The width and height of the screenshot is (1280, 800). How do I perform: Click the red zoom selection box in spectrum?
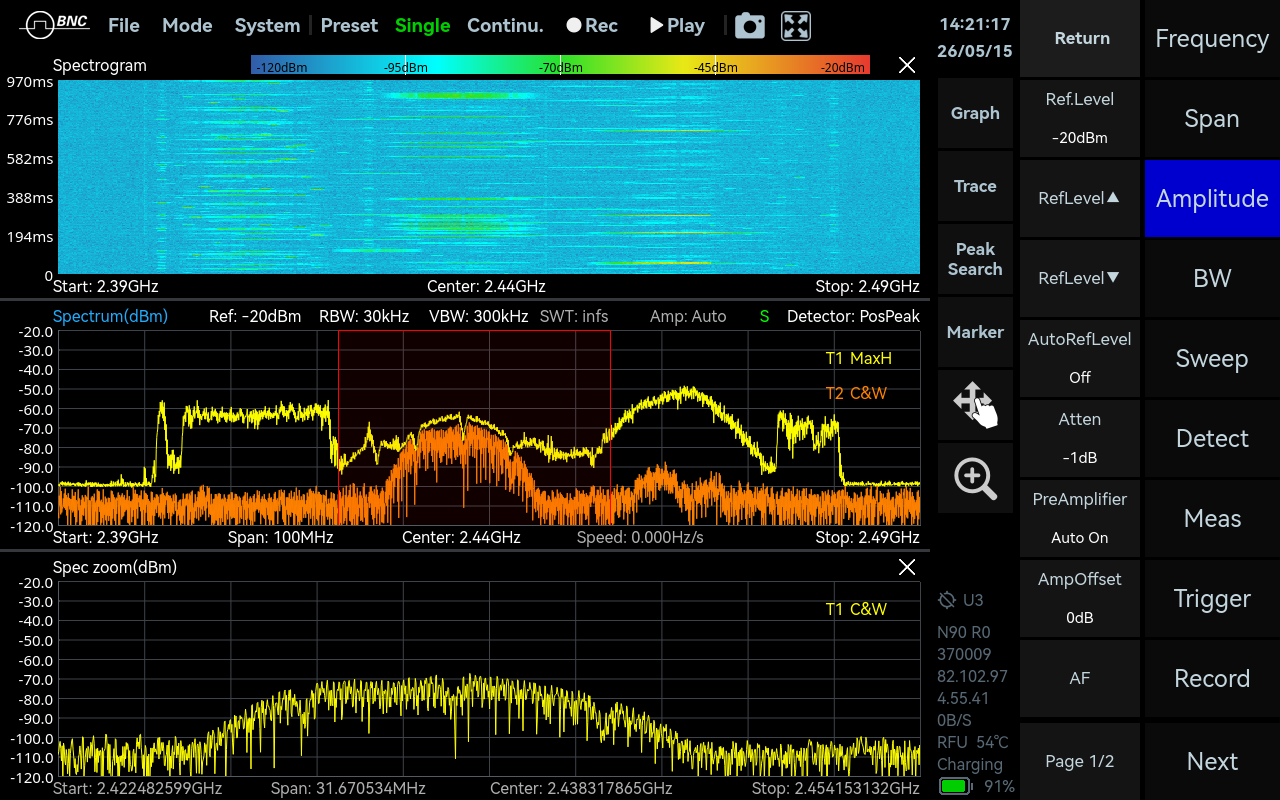pyautogui.click(x=474, y=428)
